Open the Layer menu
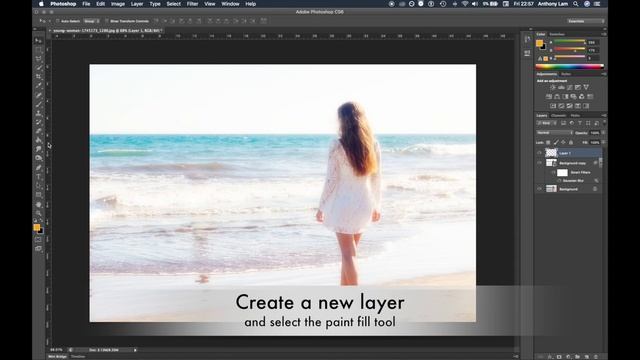Screen dimensions: 640x360 point(137,4)
